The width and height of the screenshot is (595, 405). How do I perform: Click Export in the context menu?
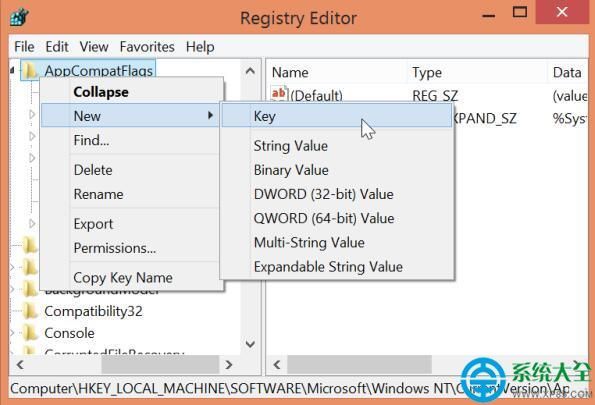point(93,224)
